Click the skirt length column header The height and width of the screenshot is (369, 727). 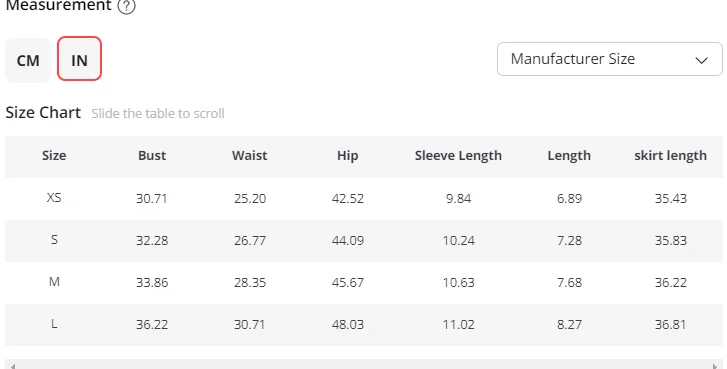coord(670,156)
